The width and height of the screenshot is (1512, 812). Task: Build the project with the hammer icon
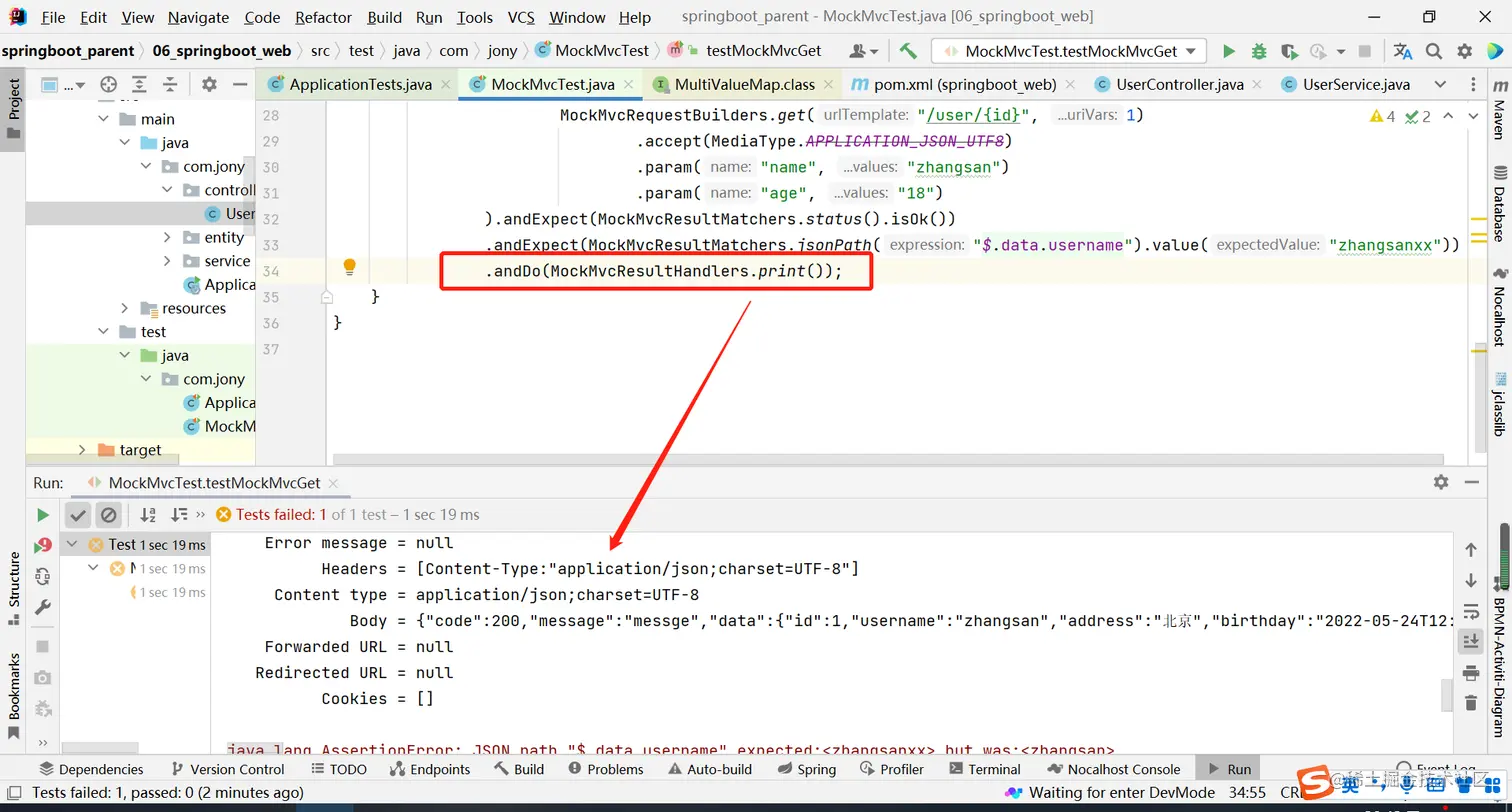[x=908, y=51]
